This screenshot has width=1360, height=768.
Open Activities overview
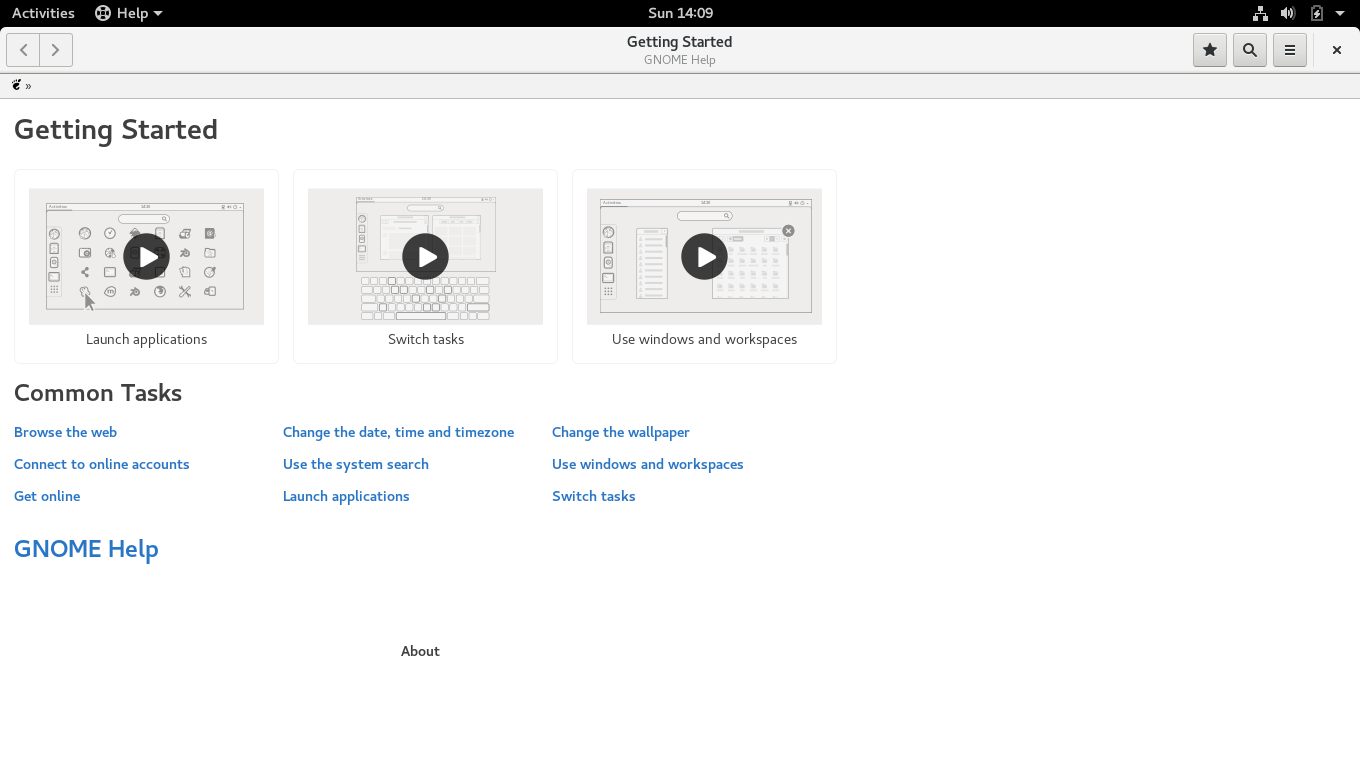tap(43, 13)
